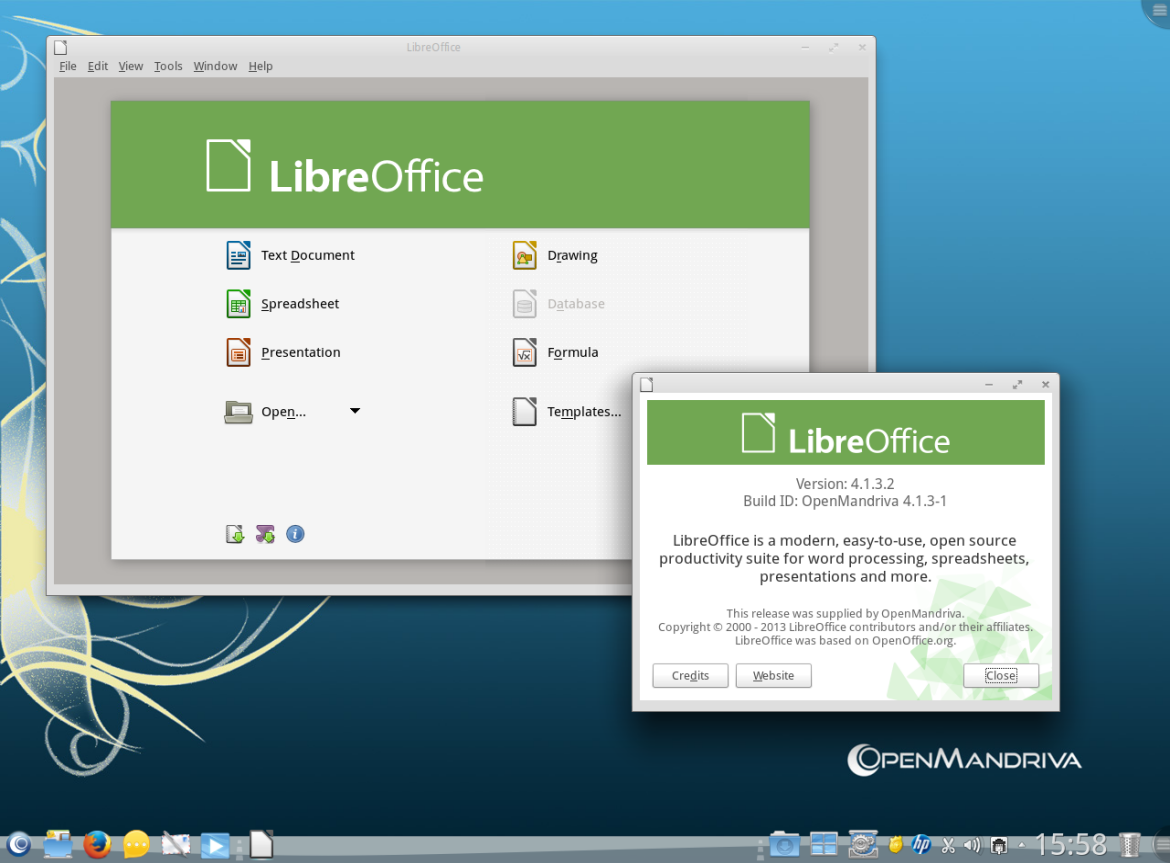Open the Window menu
This screenshot has height=863, width=1170.
coord(215,66)
